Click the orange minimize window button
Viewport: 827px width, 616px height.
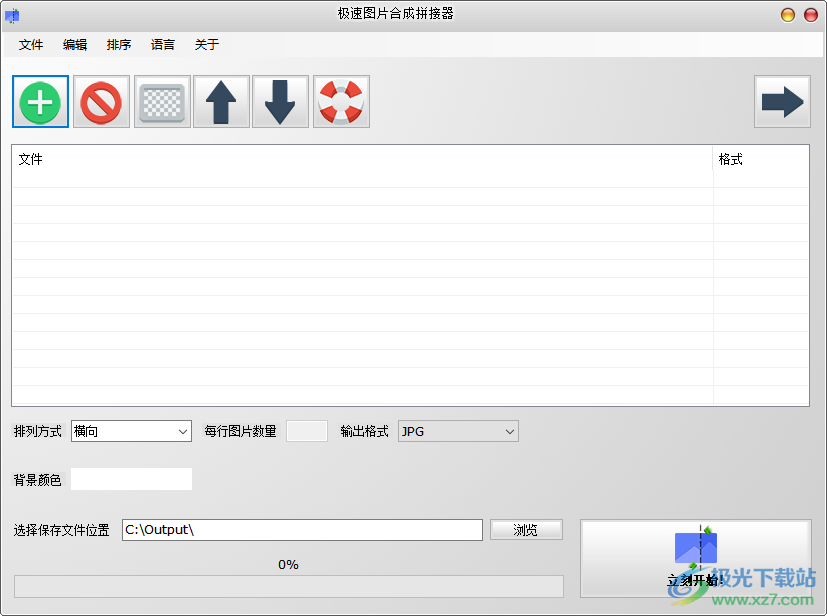[788, 15]
